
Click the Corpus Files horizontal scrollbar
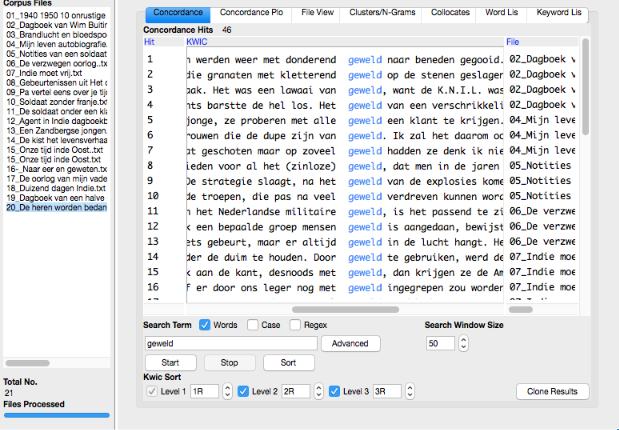pos(28,363)
